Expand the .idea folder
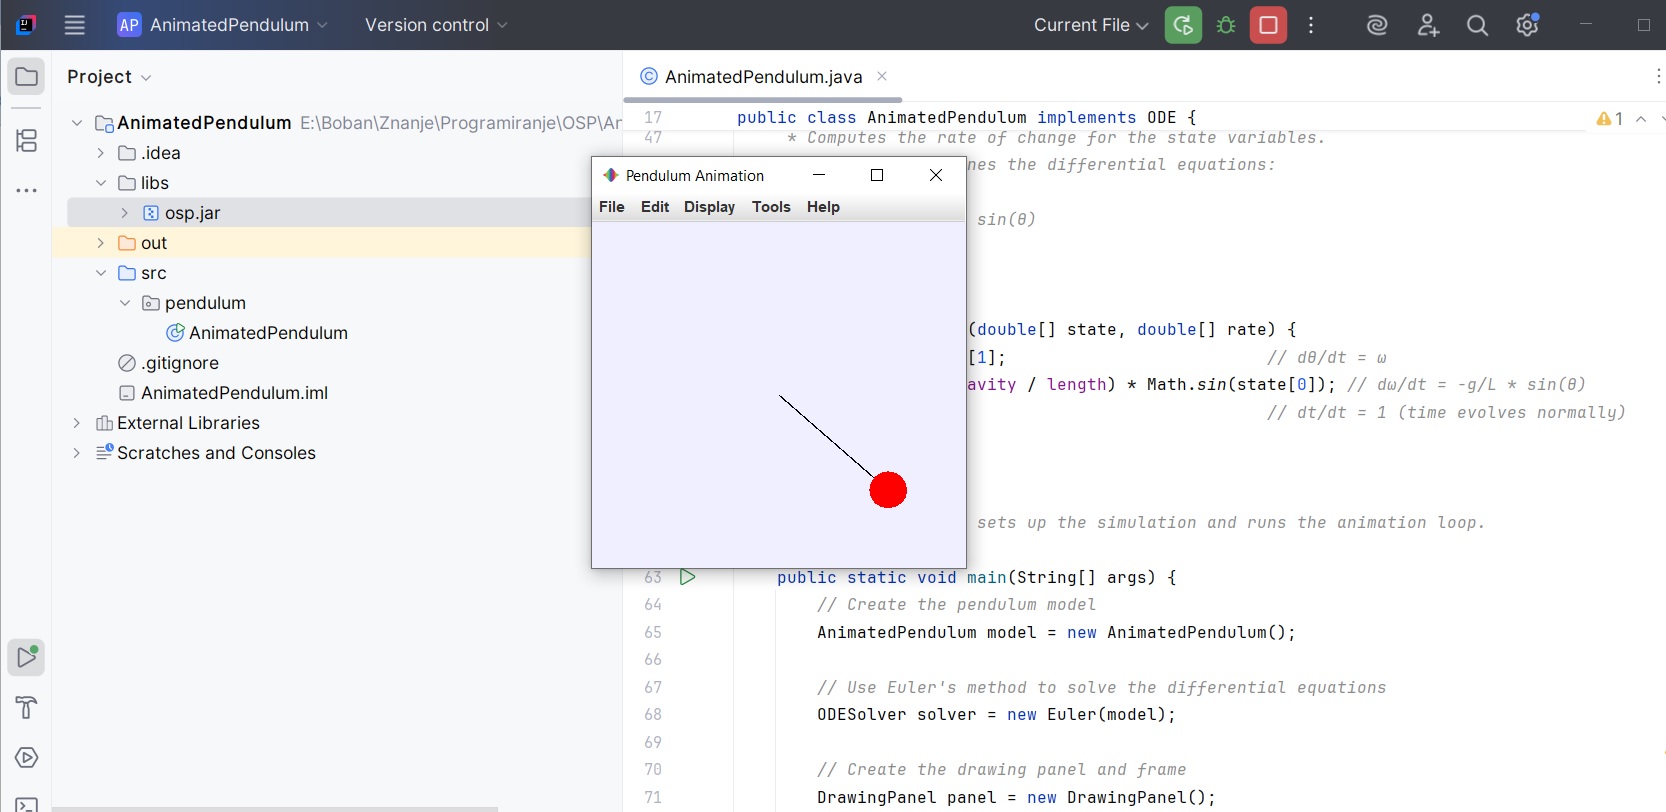The height and width of the screenshot is (812, 1666). [101, 153]
